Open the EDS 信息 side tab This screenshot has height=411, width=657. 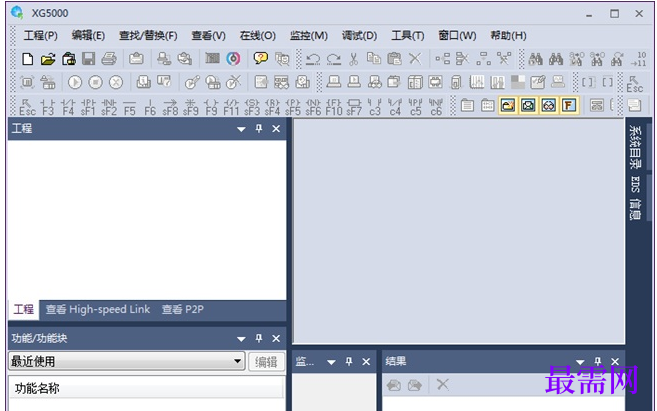(635, 198)
